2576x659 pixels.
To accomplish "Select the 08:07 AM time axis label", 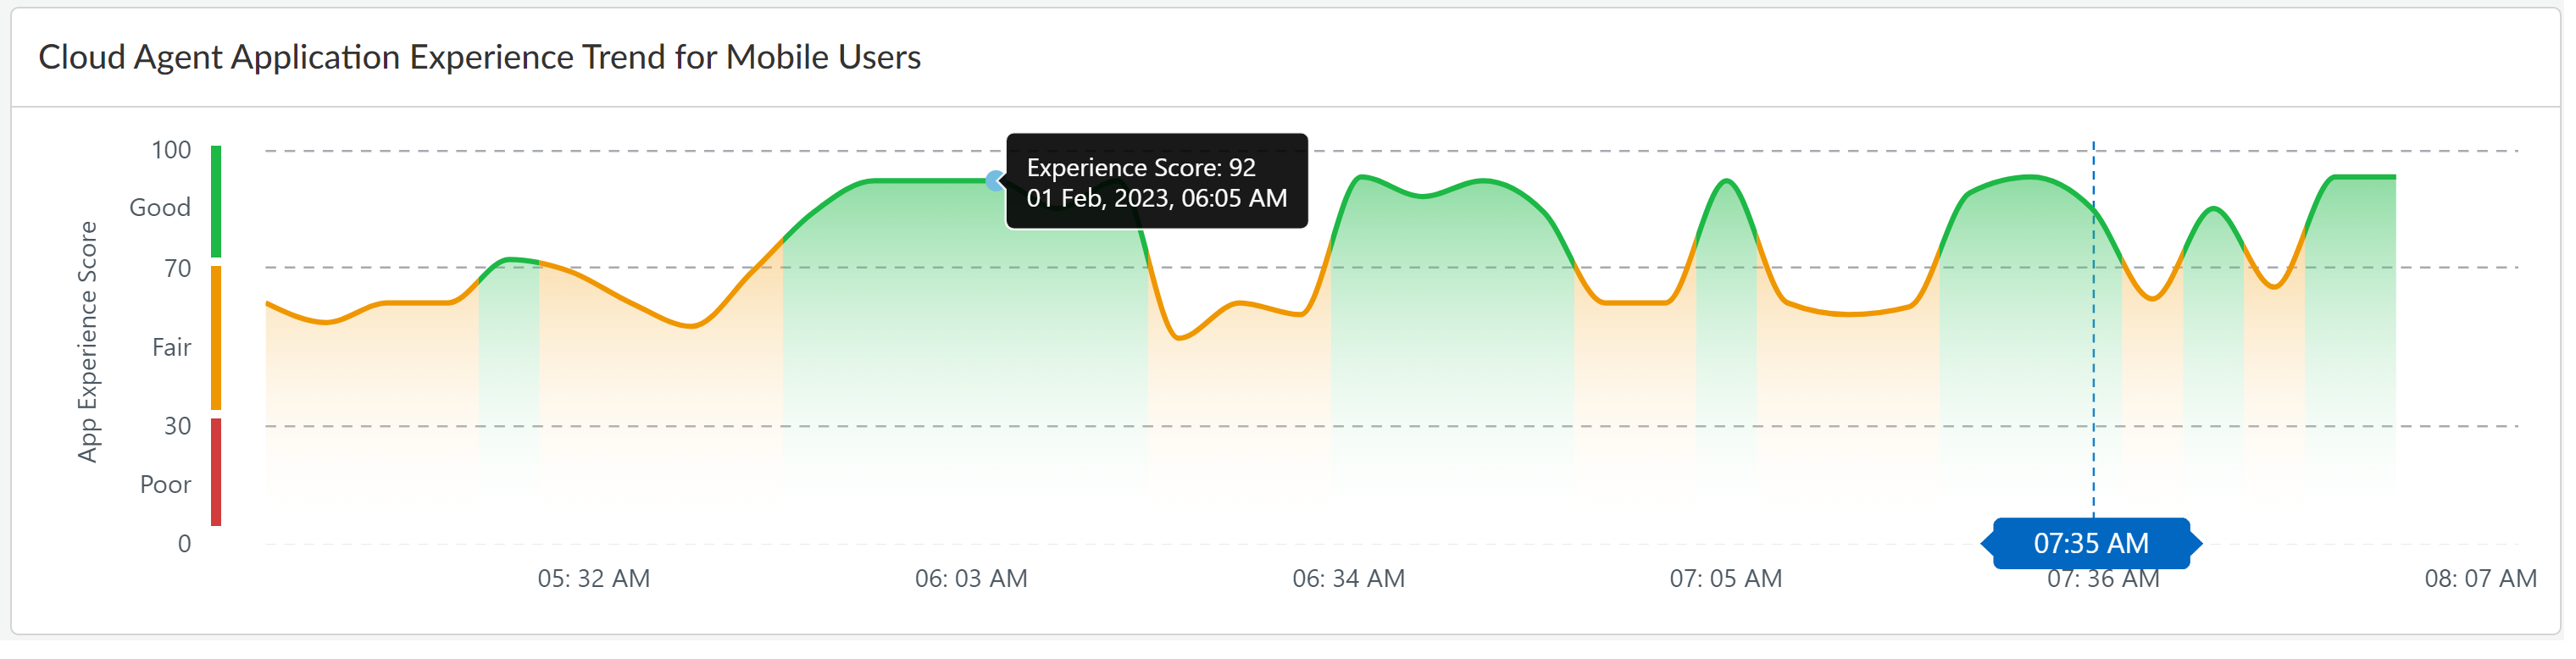I will (2480, 579).
